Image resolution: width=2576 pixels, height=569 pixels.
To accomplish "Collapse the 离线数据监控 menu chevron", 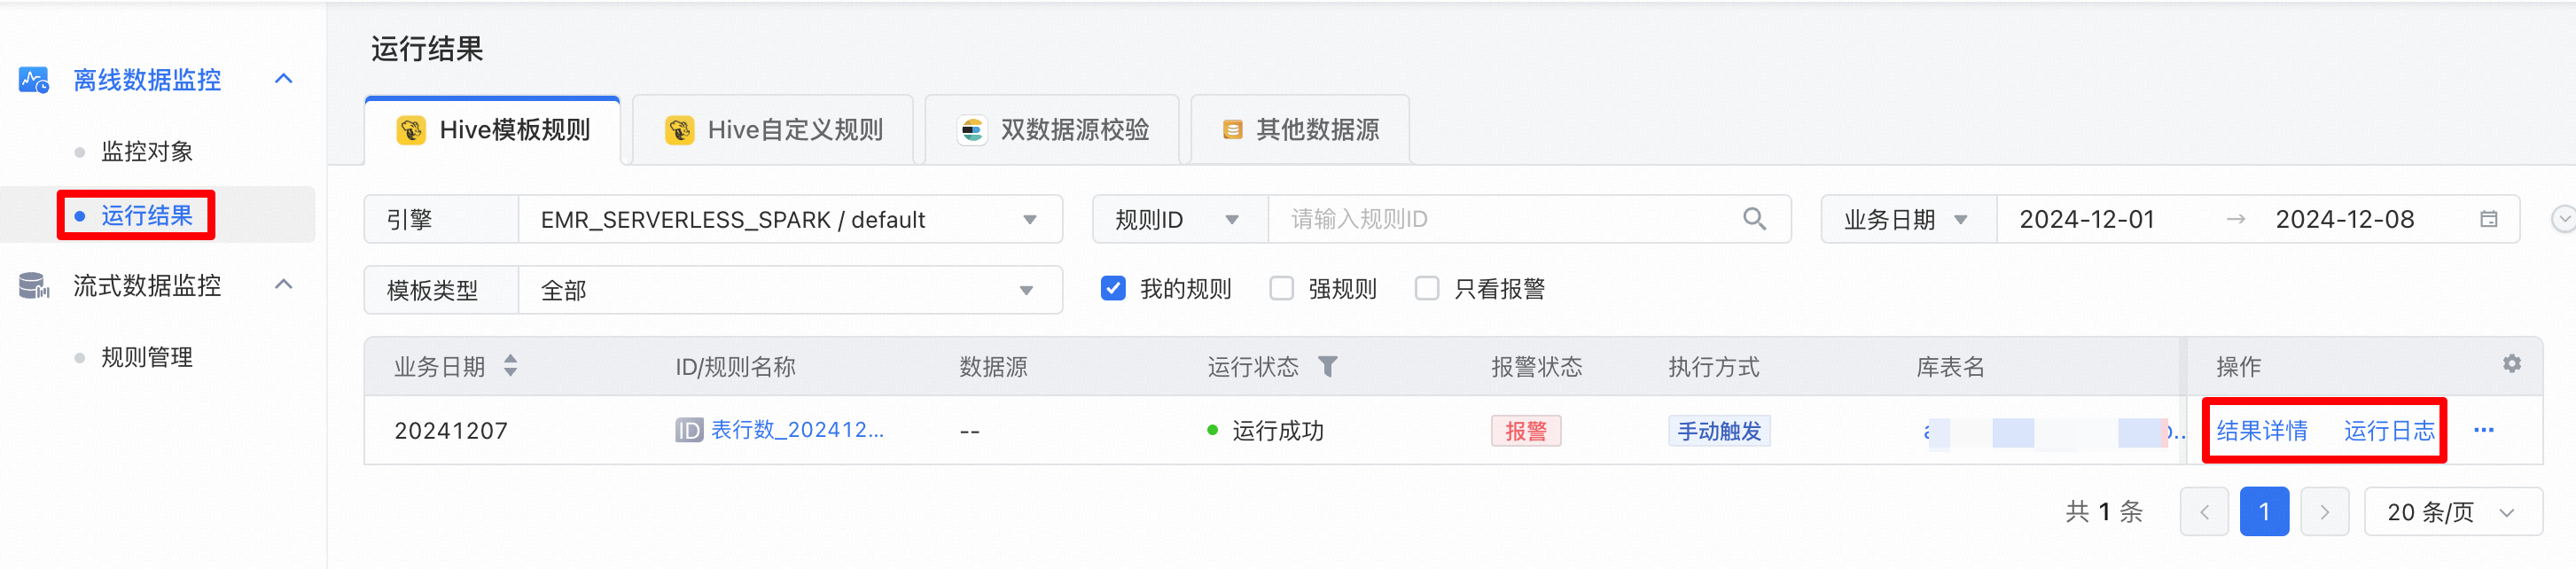I will 284,79.
